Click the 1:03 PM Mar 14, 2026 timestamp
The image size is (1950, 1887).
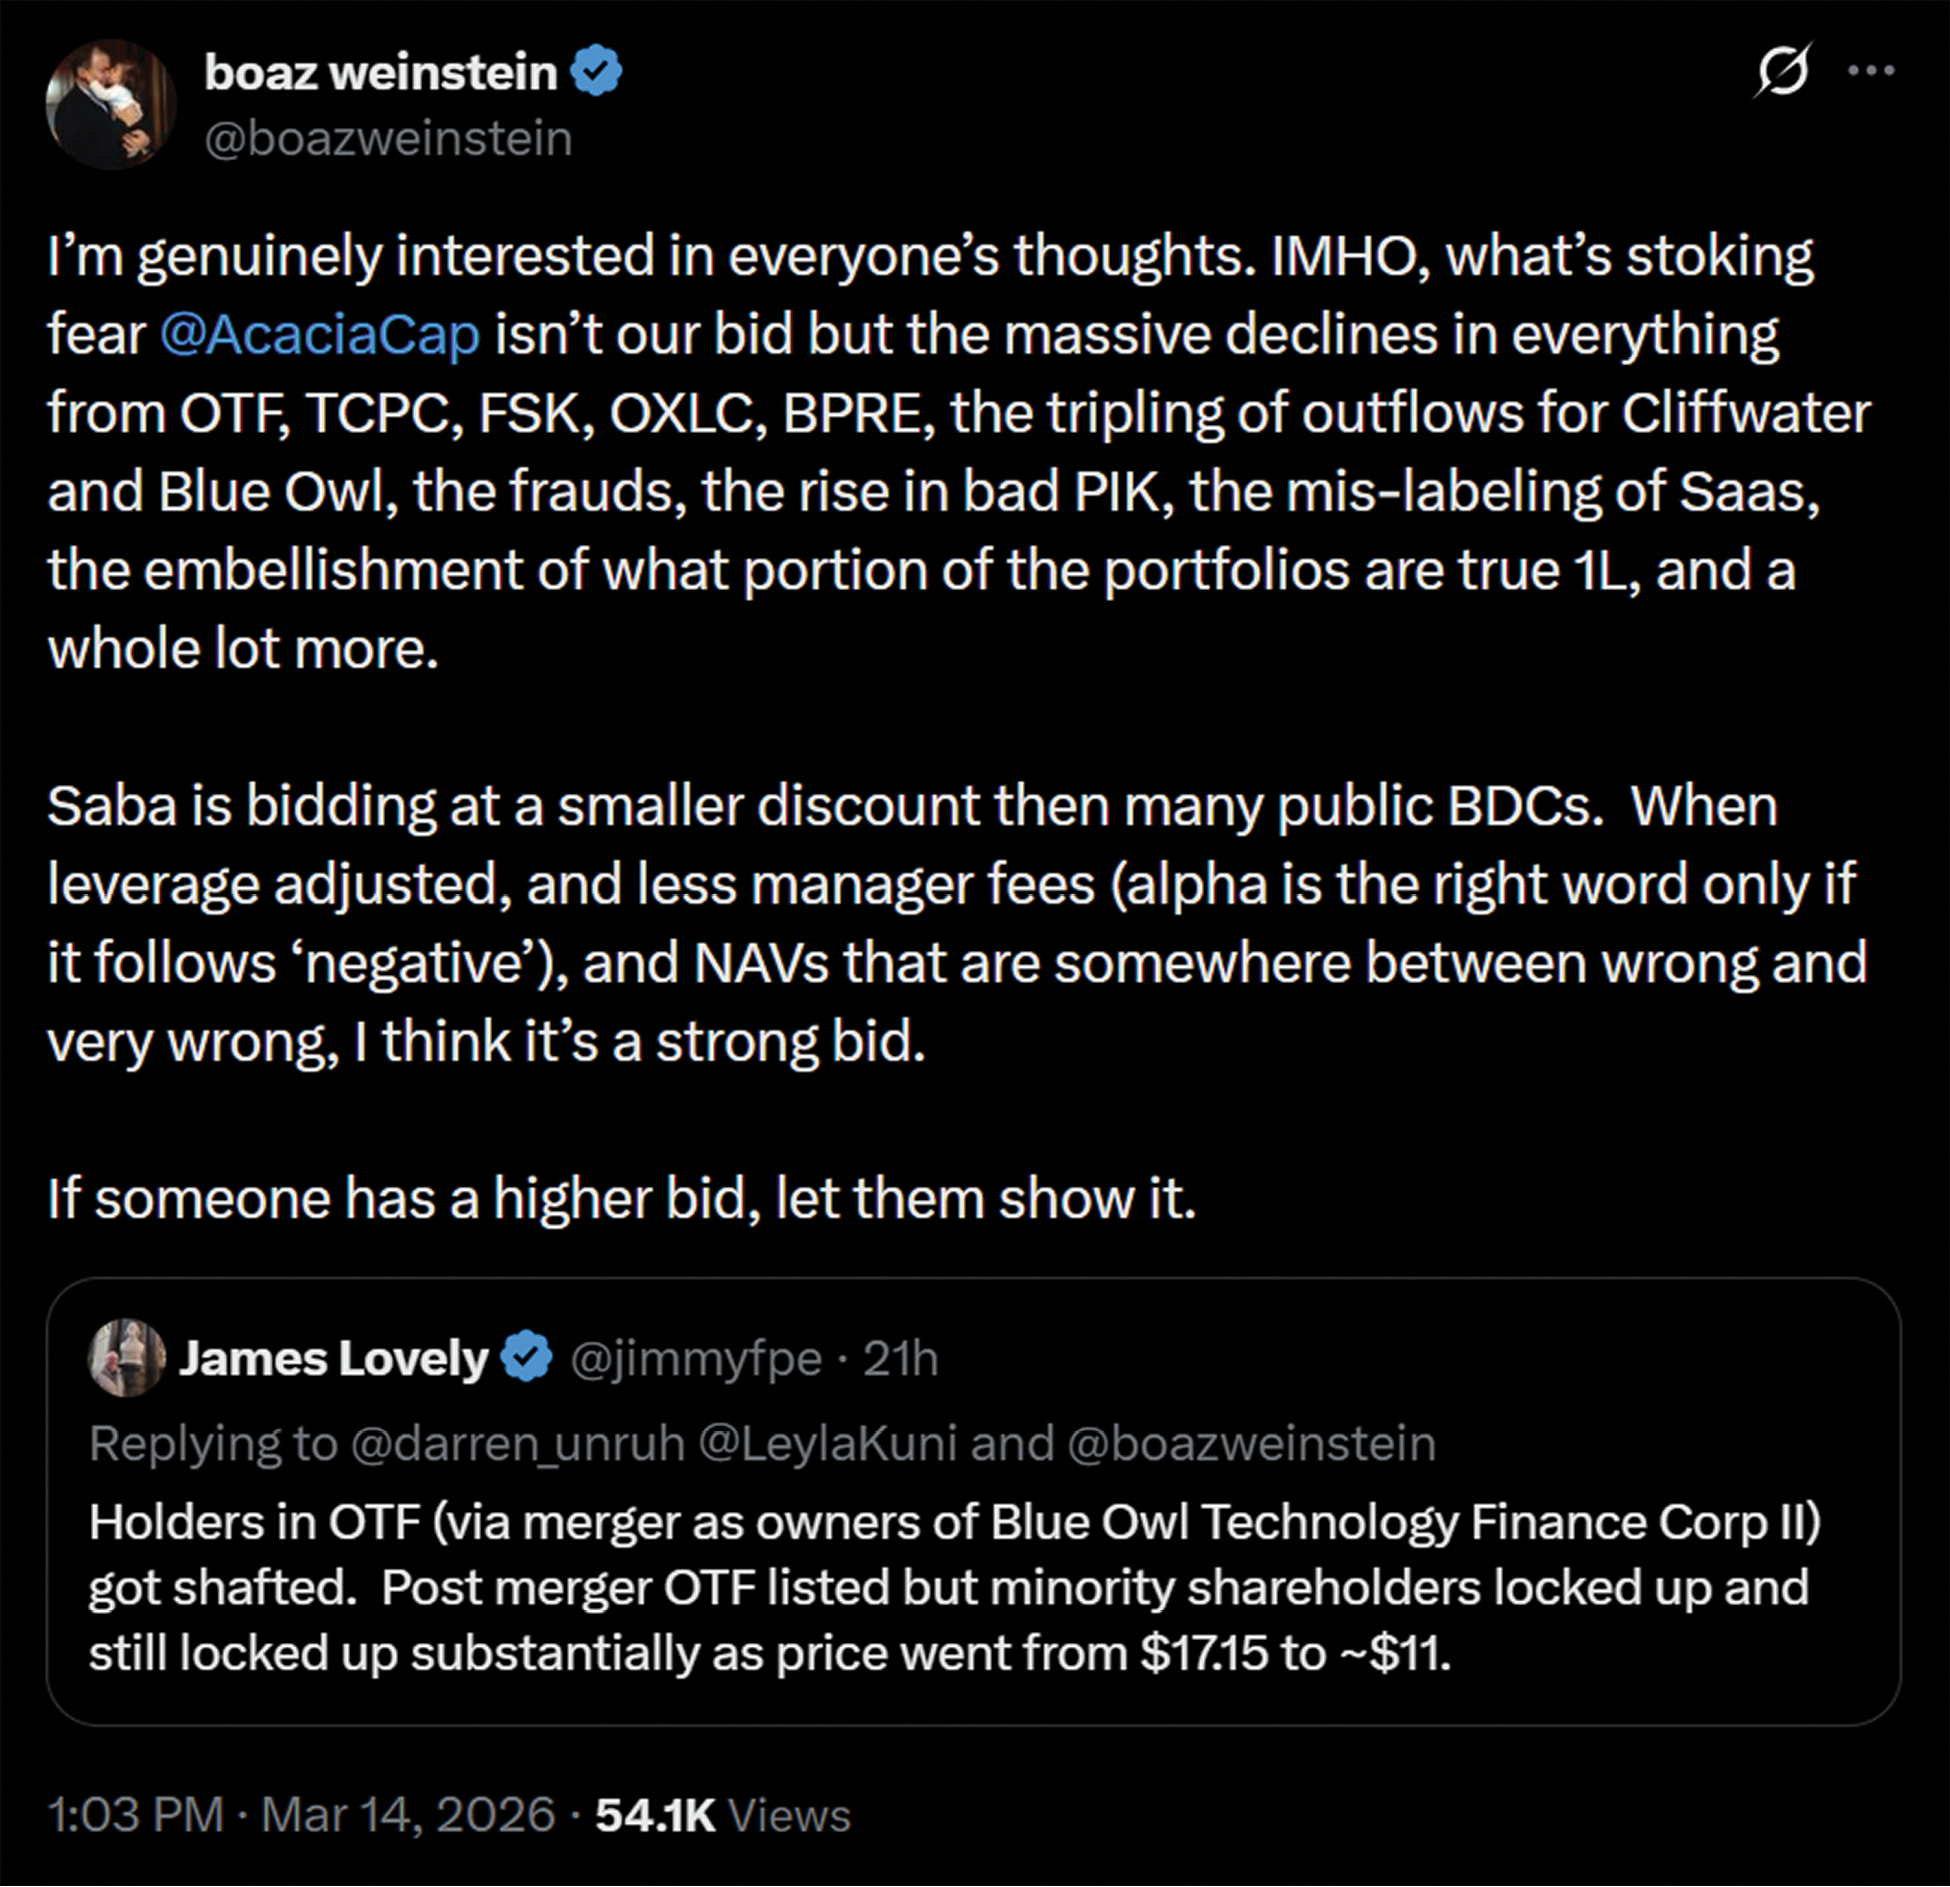(301, 1815)
